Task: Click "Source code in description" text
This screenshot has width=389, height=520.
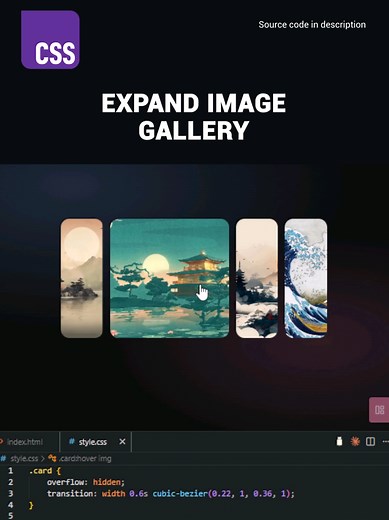Action: pos(312,25)
